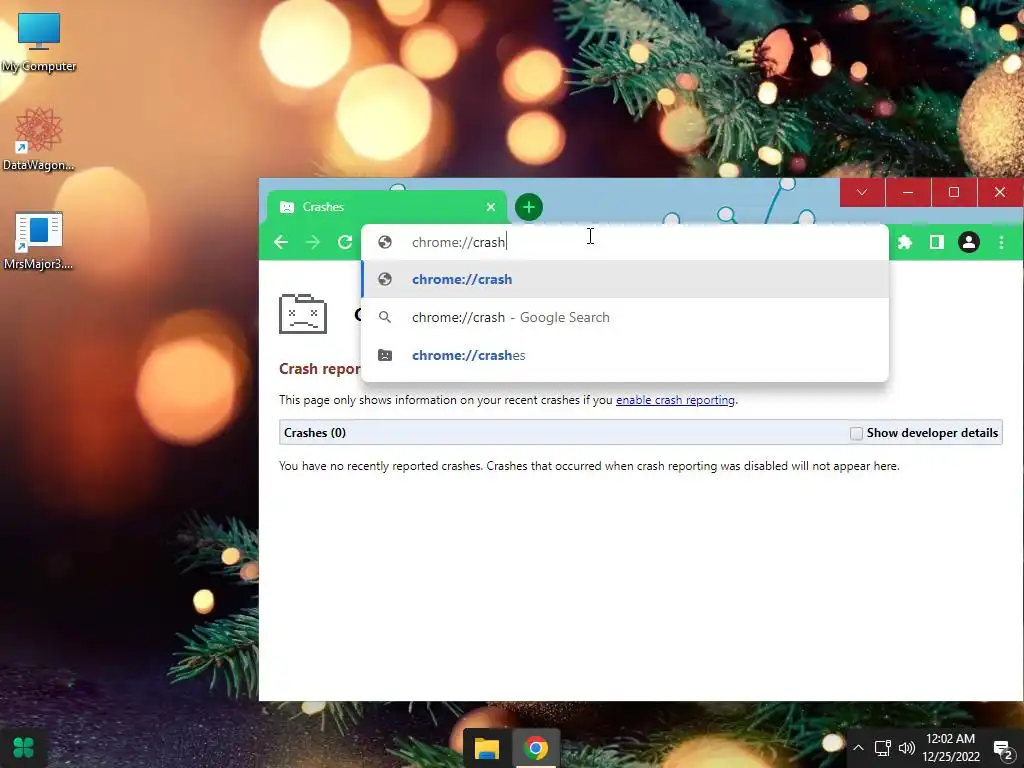Select the DataWagon desktop shortcut
Image resolution: width=1024 pixels, height=768 pixels.
(39, 140)
